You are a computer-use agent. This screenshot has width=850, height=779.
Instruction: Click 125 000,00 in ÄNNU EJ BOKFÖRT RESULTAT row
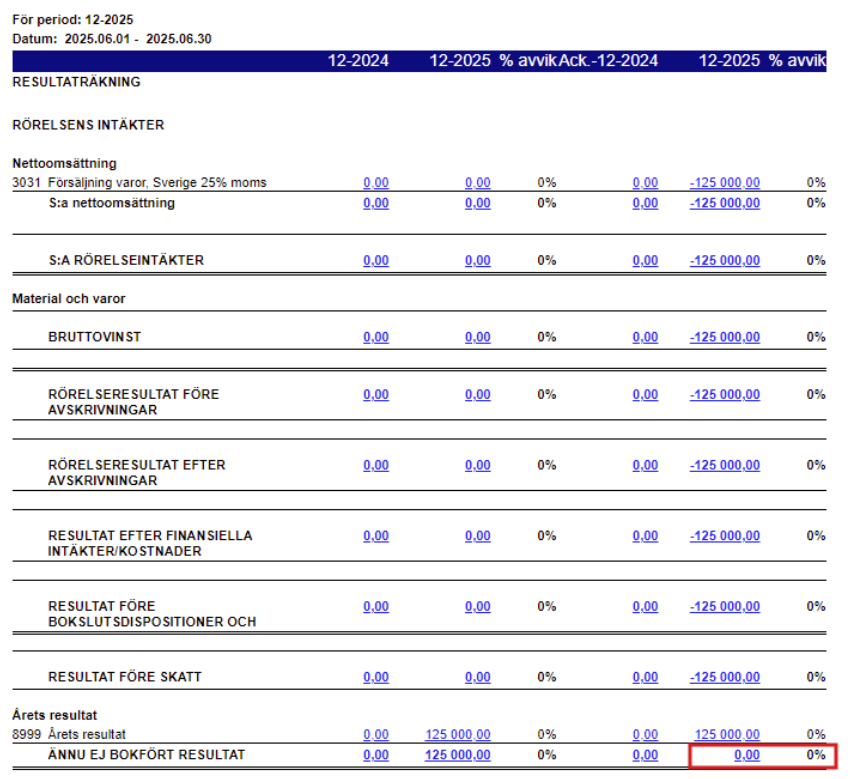[x=458, y=755]
